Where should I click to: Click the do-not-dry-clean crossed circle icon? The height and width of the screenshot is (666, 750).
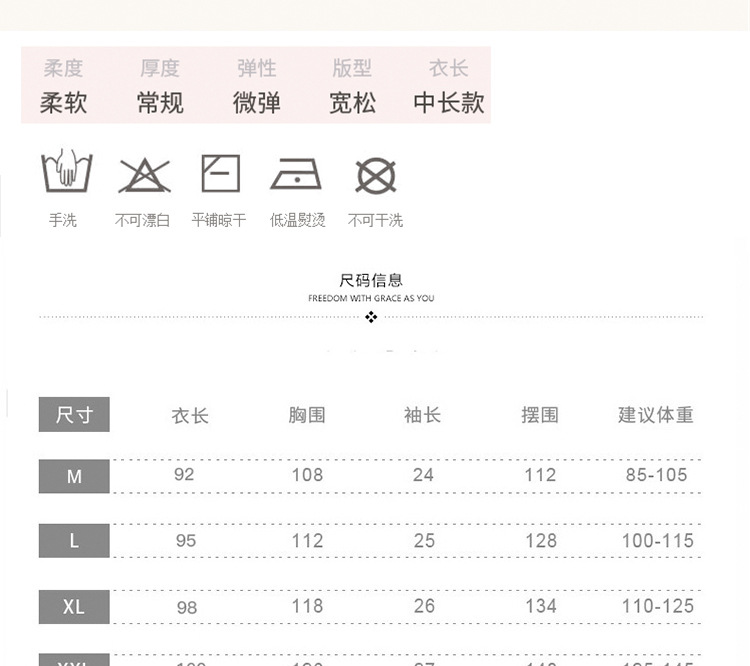pos(376,176)
